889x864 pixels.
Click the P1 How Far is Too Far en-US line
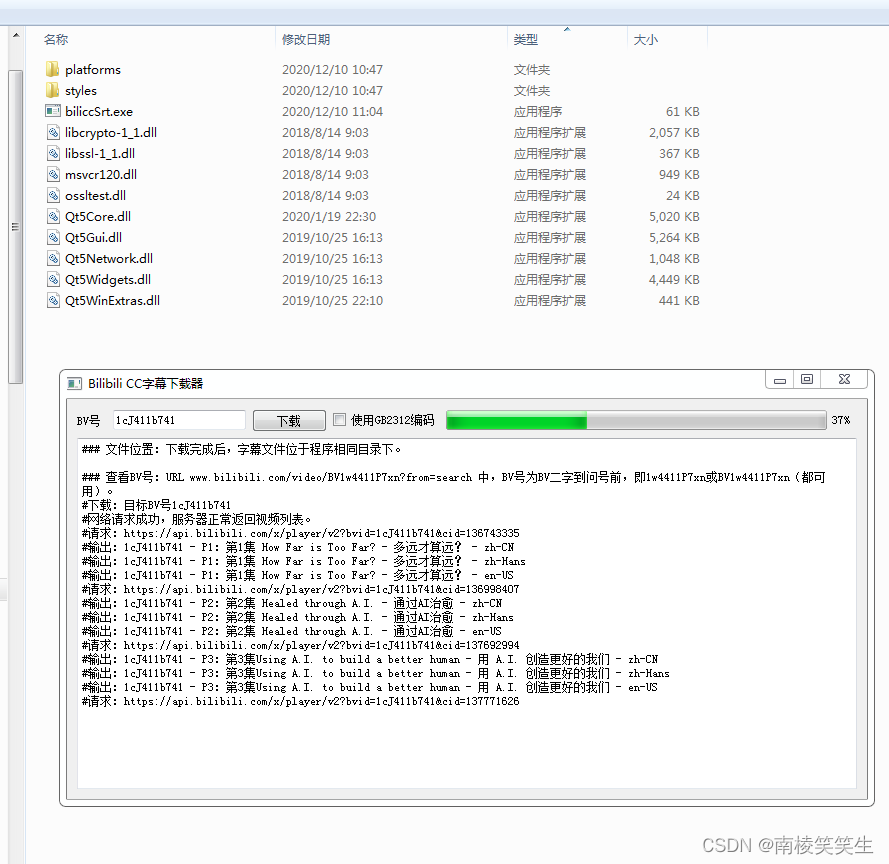[x=298, y=575]
